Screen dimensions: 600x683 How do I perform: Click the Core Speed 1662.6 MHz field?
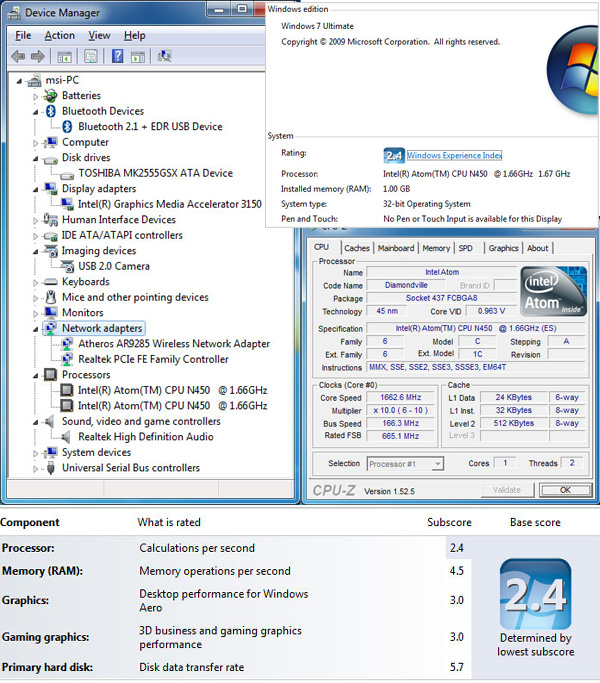pos(400,397)
